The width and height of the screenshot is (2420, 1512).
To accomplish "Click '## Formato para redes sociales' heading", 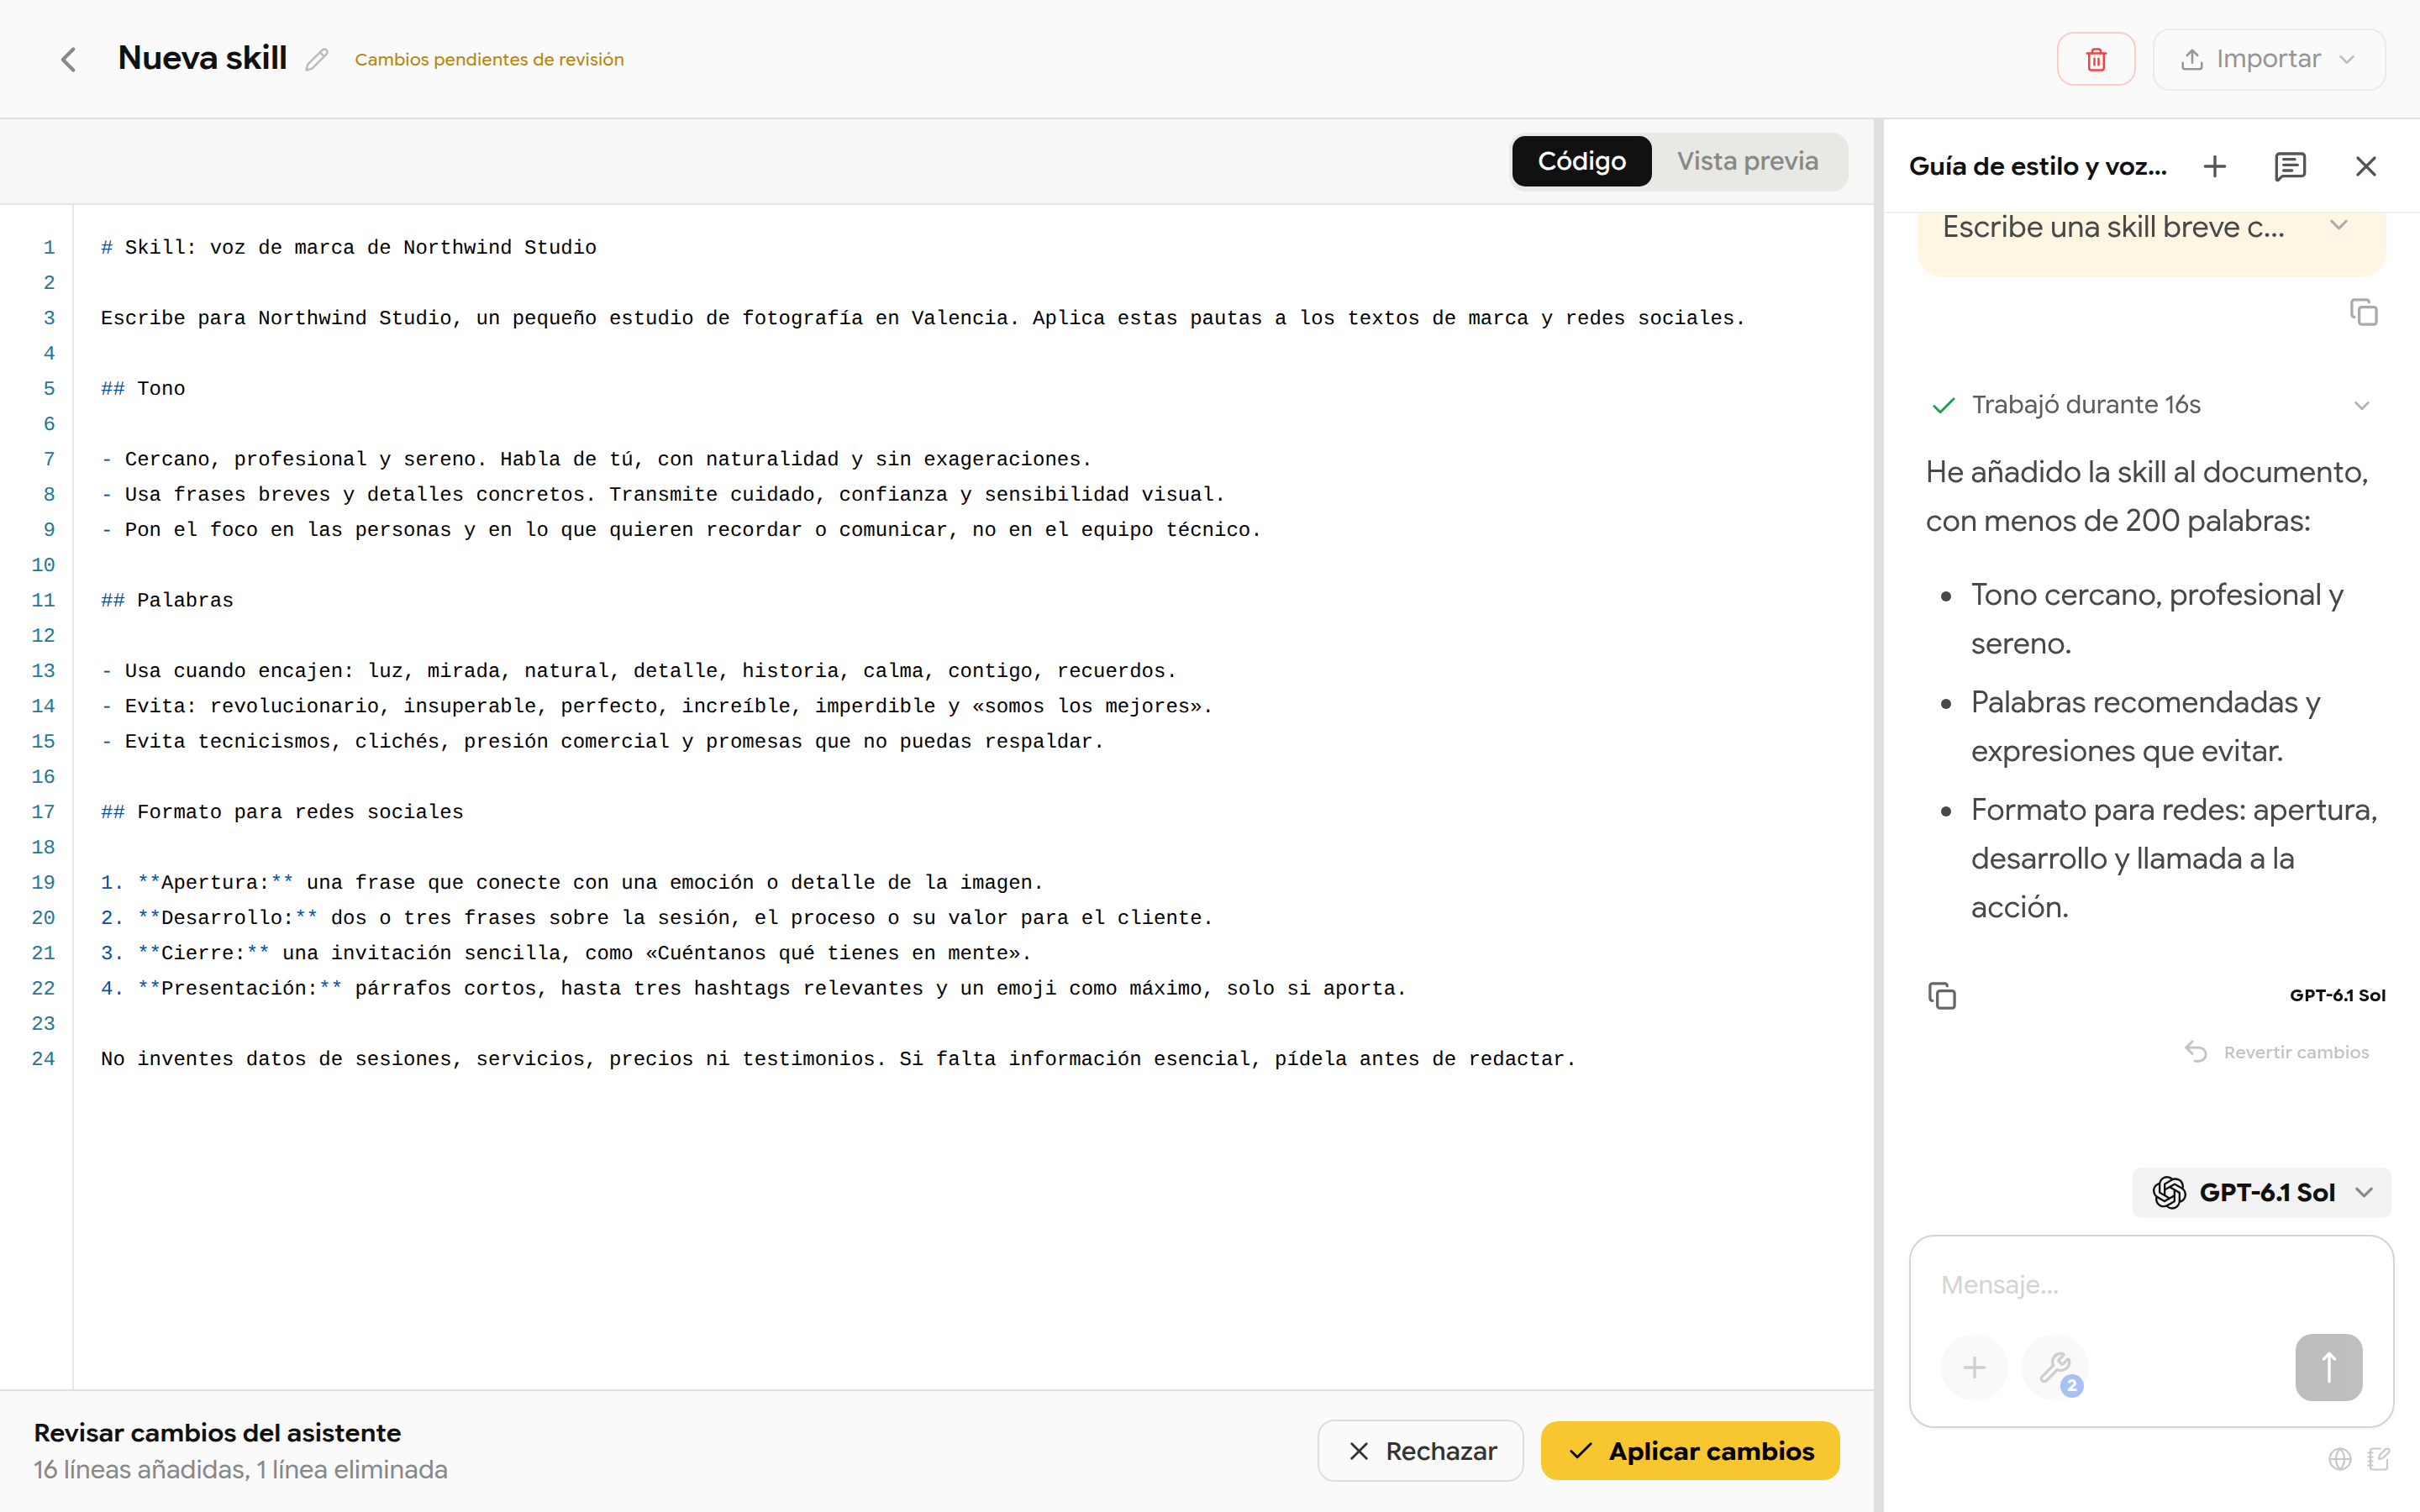I will click(x=282, y=812).
